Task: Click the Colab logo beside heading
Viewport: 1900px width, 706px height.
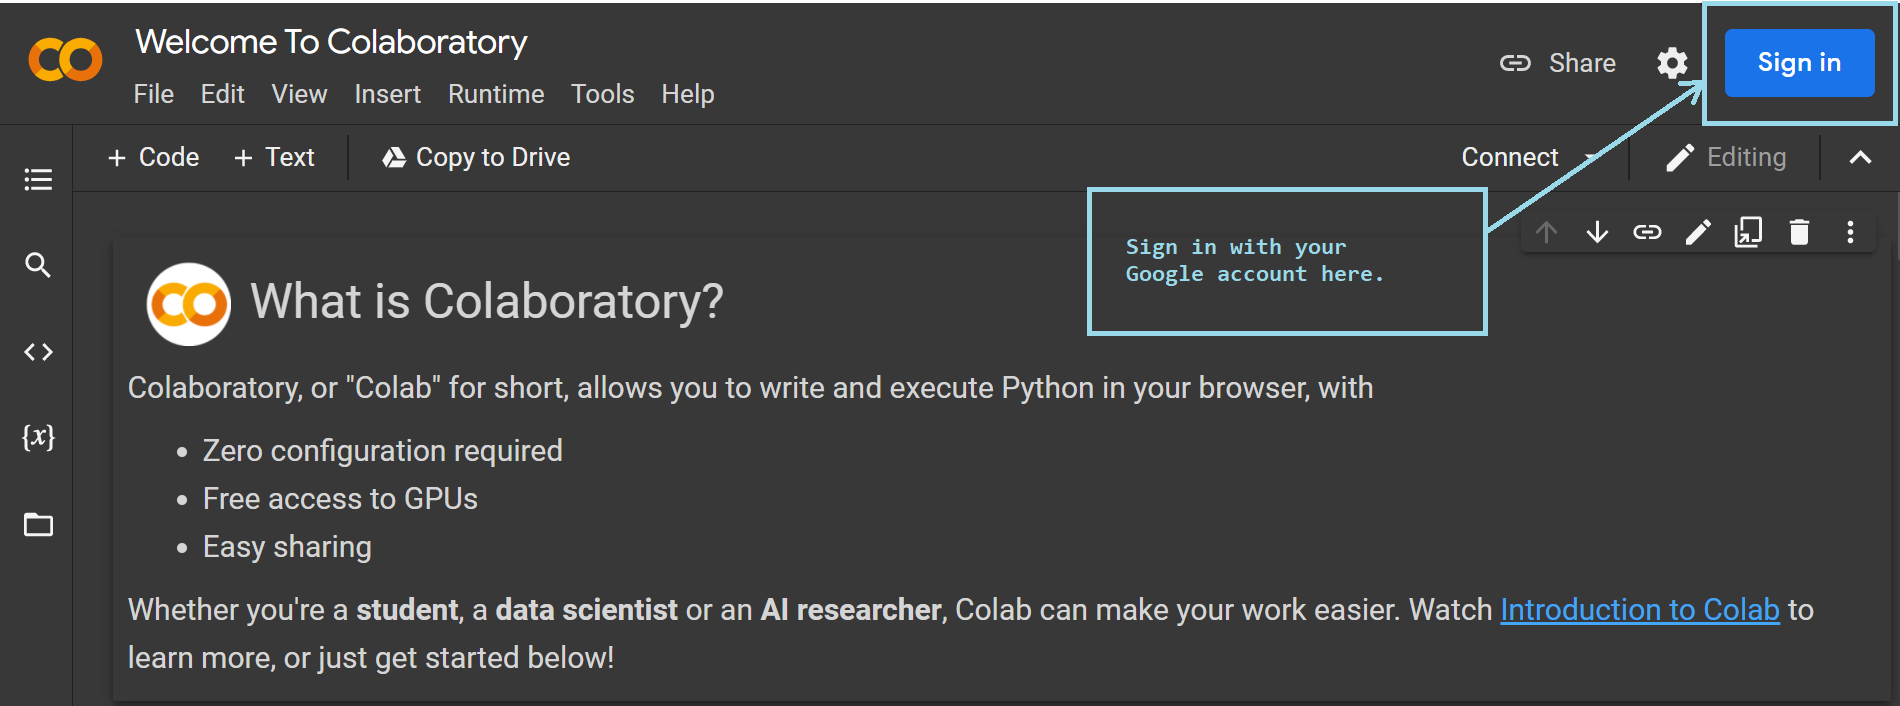Action: tap(188, 304)
